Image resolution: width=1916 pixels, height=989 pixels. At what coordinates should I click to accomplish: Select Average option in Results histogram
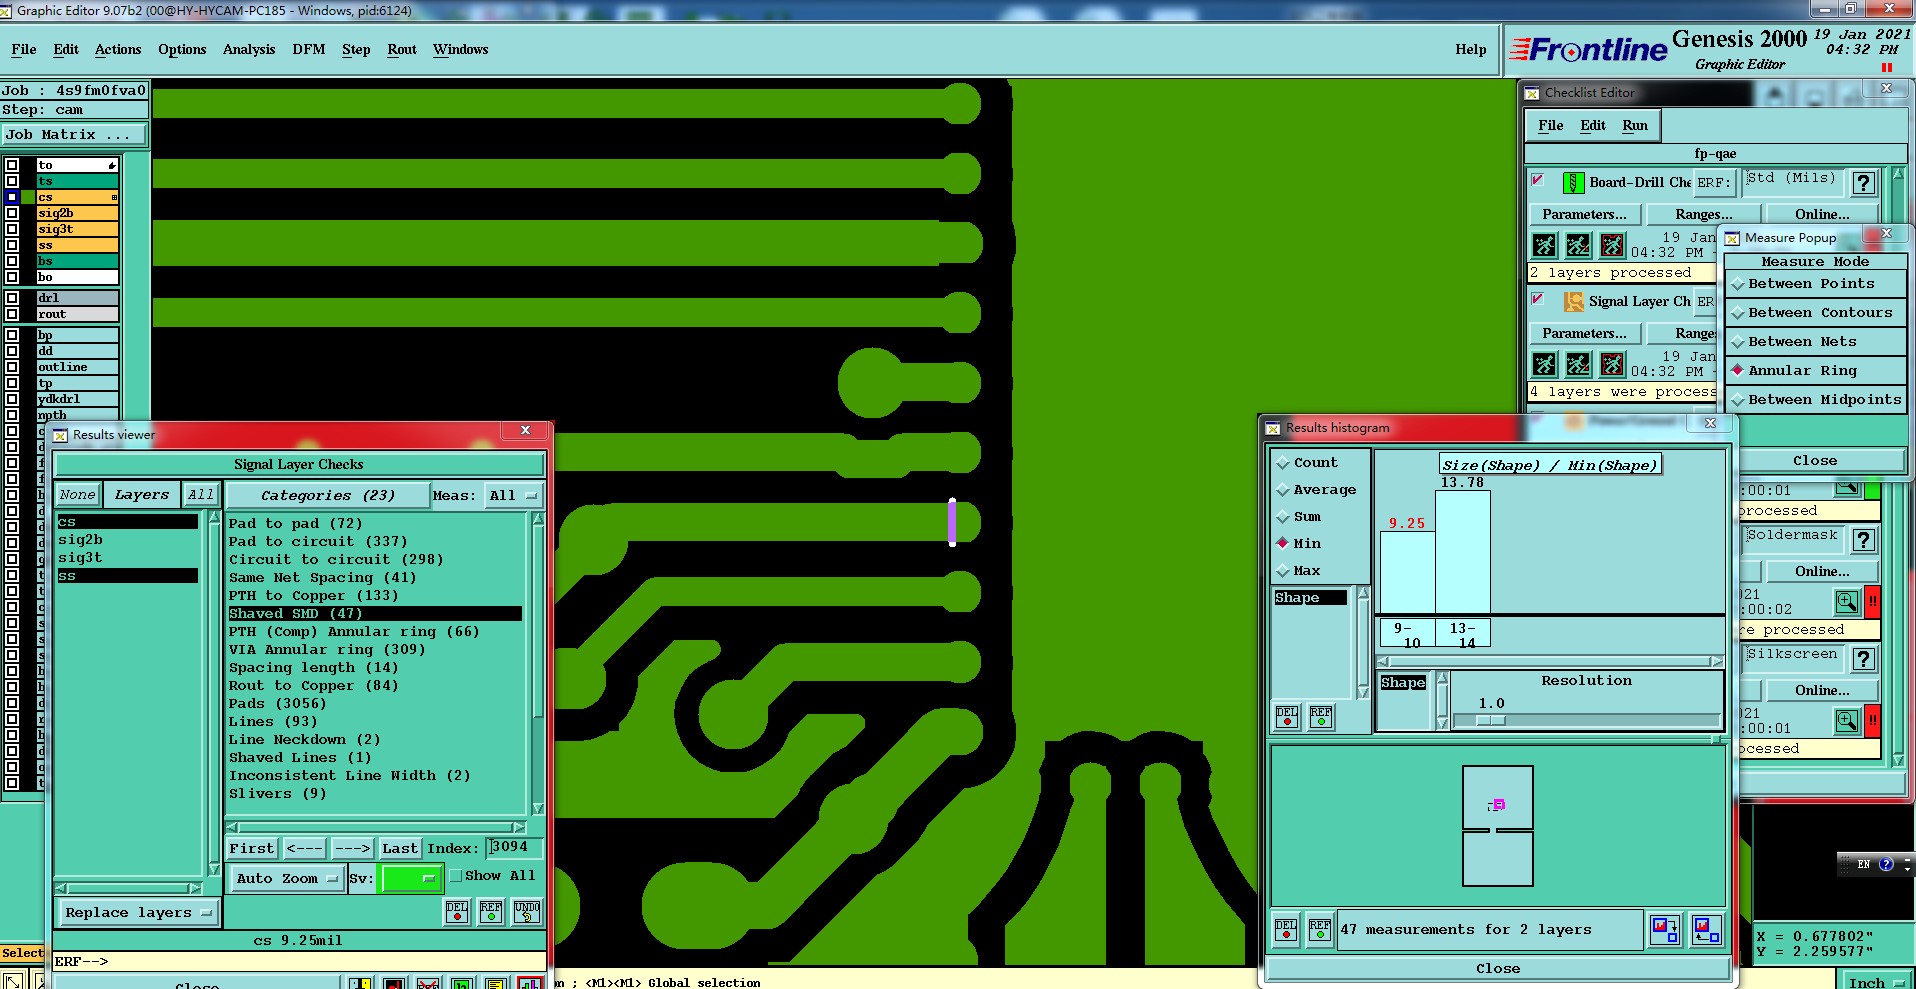pyautogui.click(x=1316, y=490)
